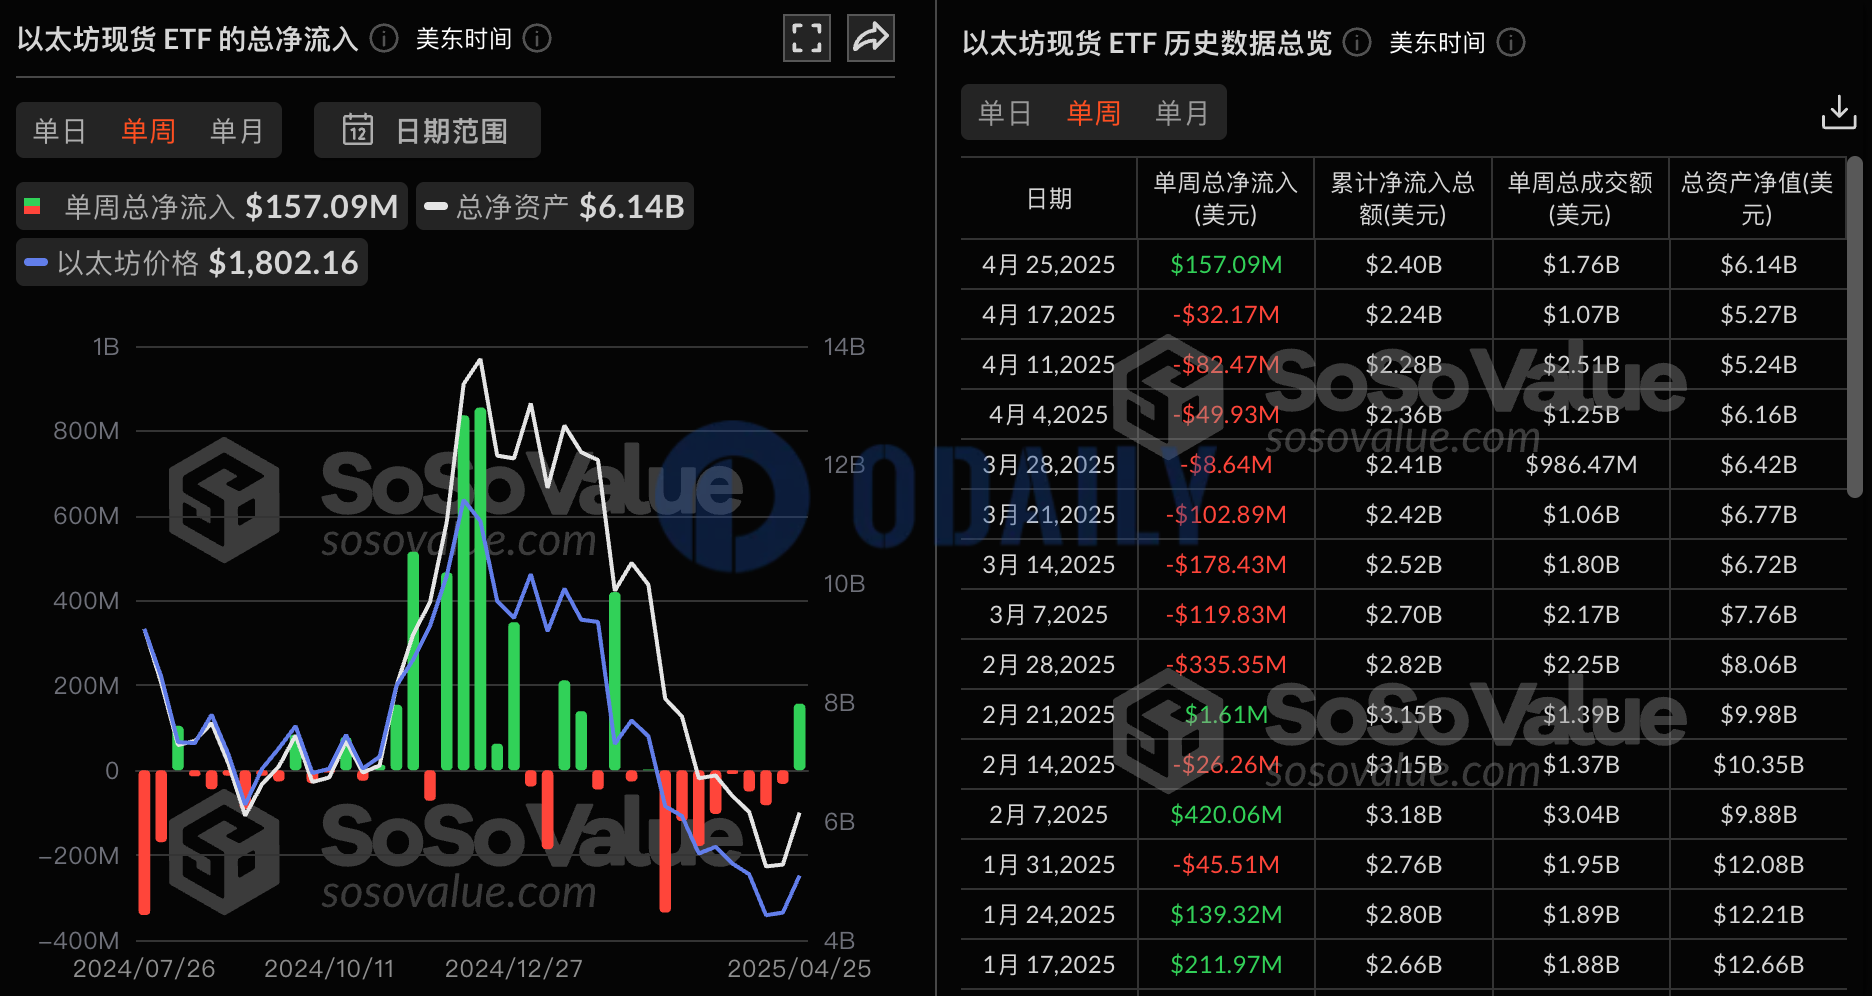Image resolution: width=1872 pixels, height=996 pixels.
Task: Click the 日期 column header
Action: (x=1049, y=198)
